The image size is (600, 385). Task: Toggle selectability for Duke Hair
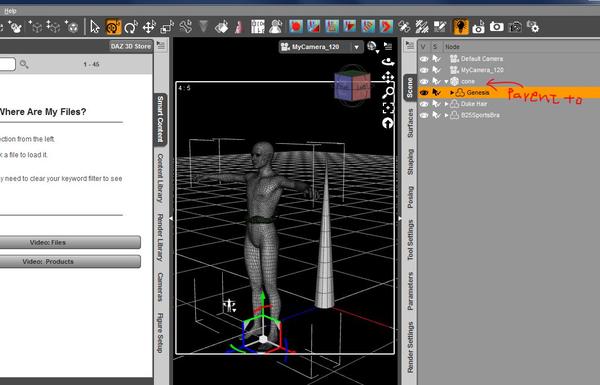[436, 104]
